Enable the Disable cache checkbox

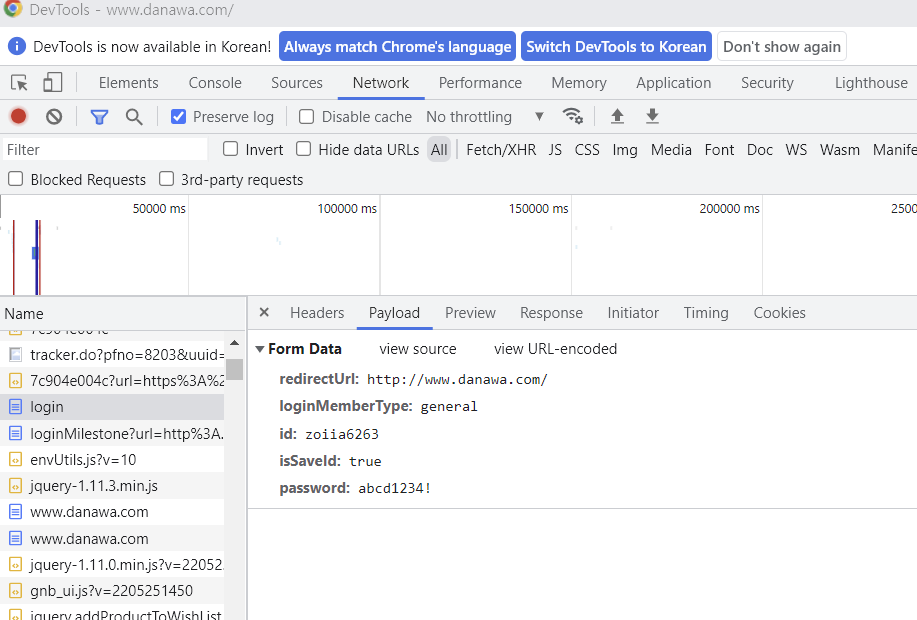point(306,116)
